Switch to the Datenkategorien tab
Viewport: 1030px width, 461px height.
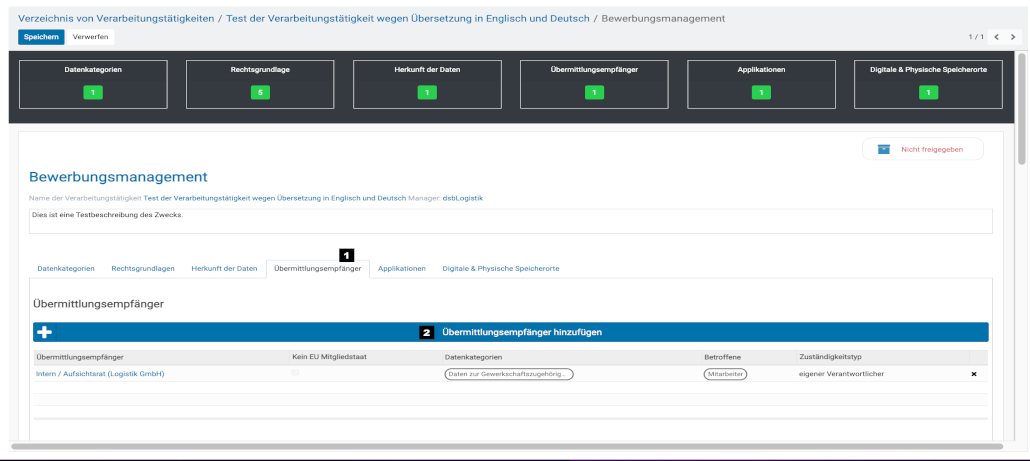[66, 269]
